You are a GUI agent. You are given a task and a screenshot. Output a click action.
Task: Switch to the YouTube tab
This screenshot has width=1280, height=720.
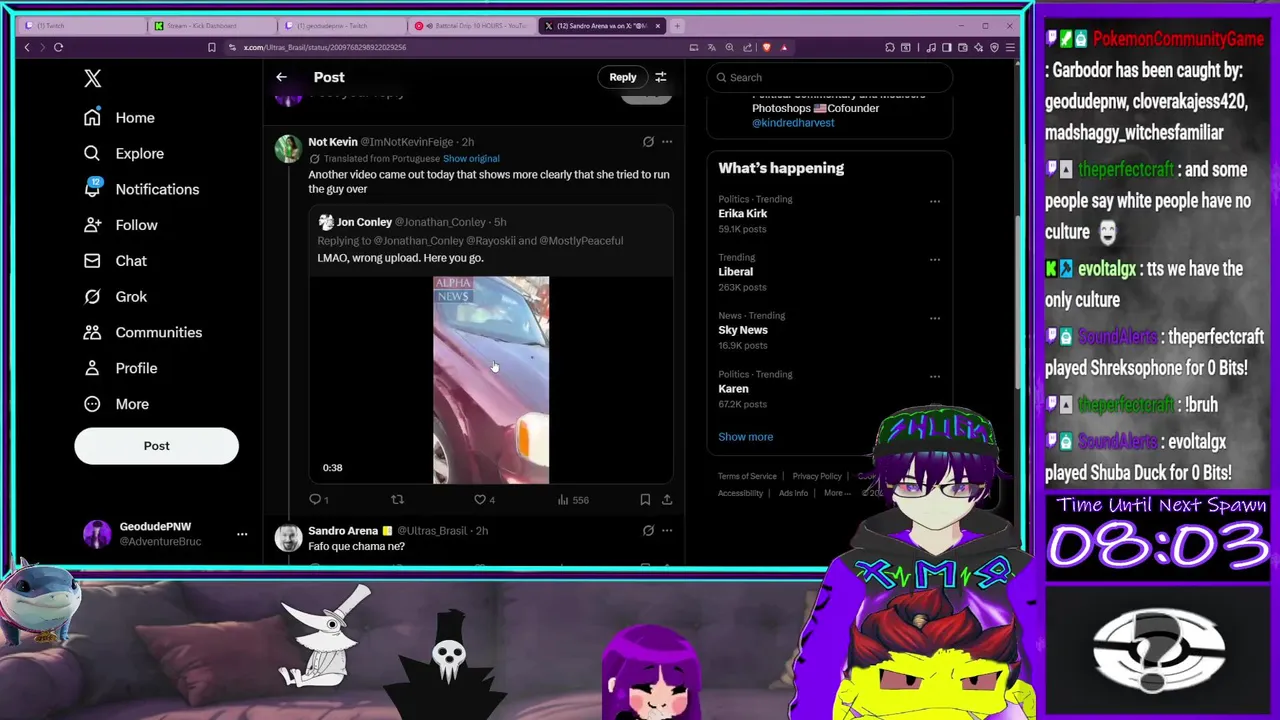point(470,26)
